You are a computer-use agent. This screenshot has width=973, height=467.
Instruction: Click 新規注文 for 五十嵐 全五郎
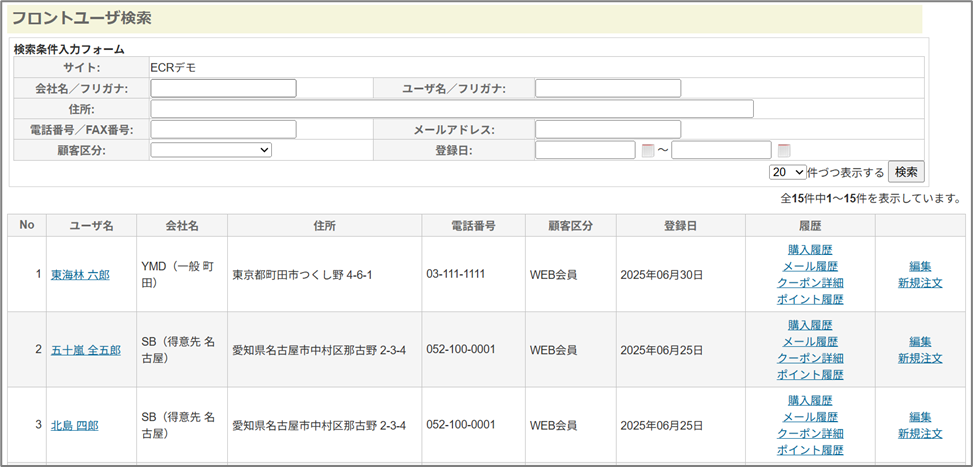[920, 358]
